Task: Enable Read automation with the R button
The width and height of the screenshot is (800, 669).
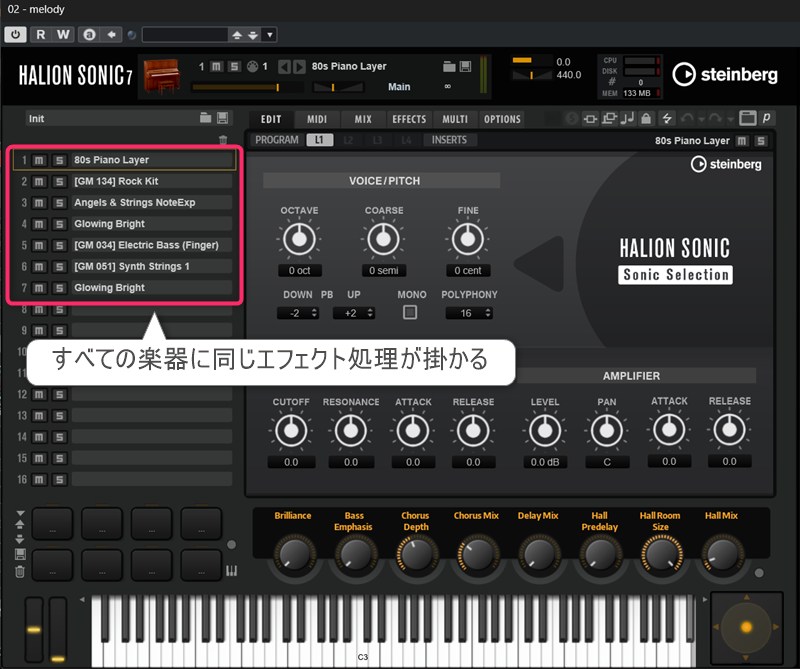Action: coord(41,34)
